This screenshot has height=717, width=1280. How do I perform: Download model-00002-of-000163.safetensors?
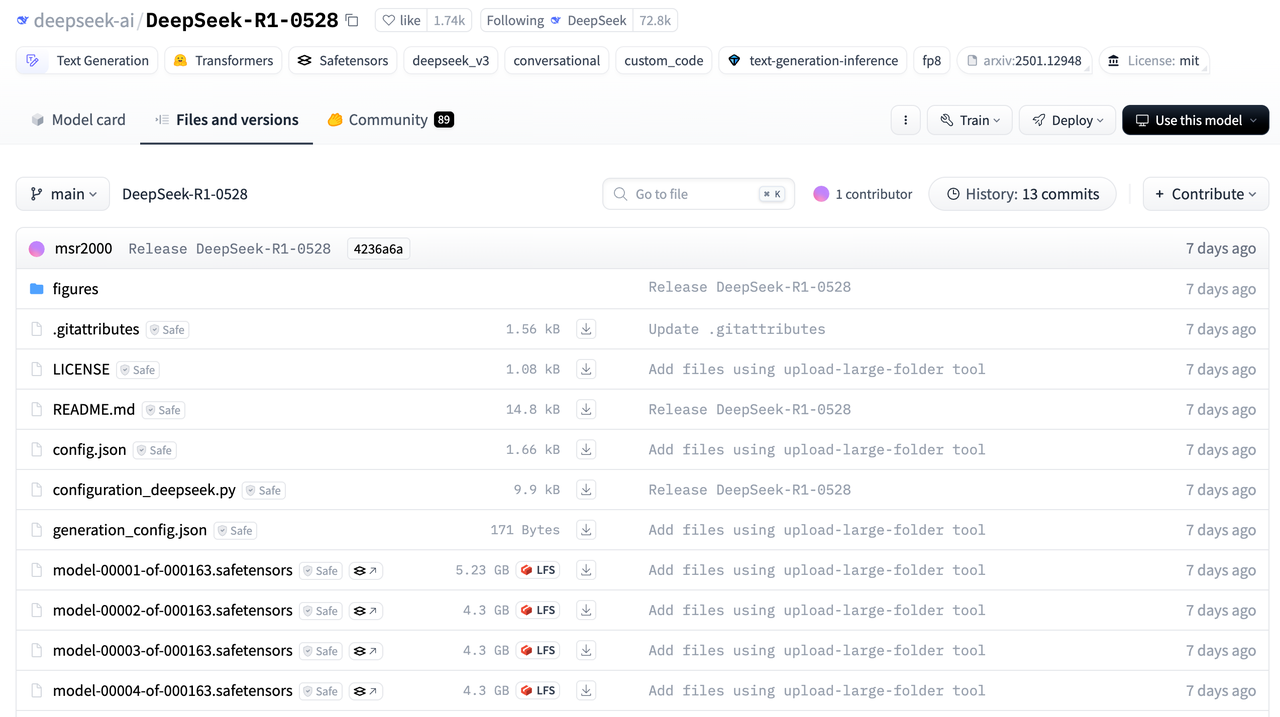pos(587,610)
